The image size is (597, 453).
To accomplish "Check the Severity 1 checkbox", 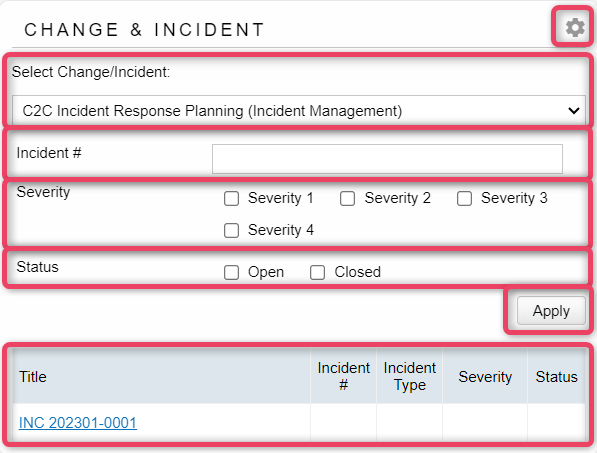I will pos(231,198).
